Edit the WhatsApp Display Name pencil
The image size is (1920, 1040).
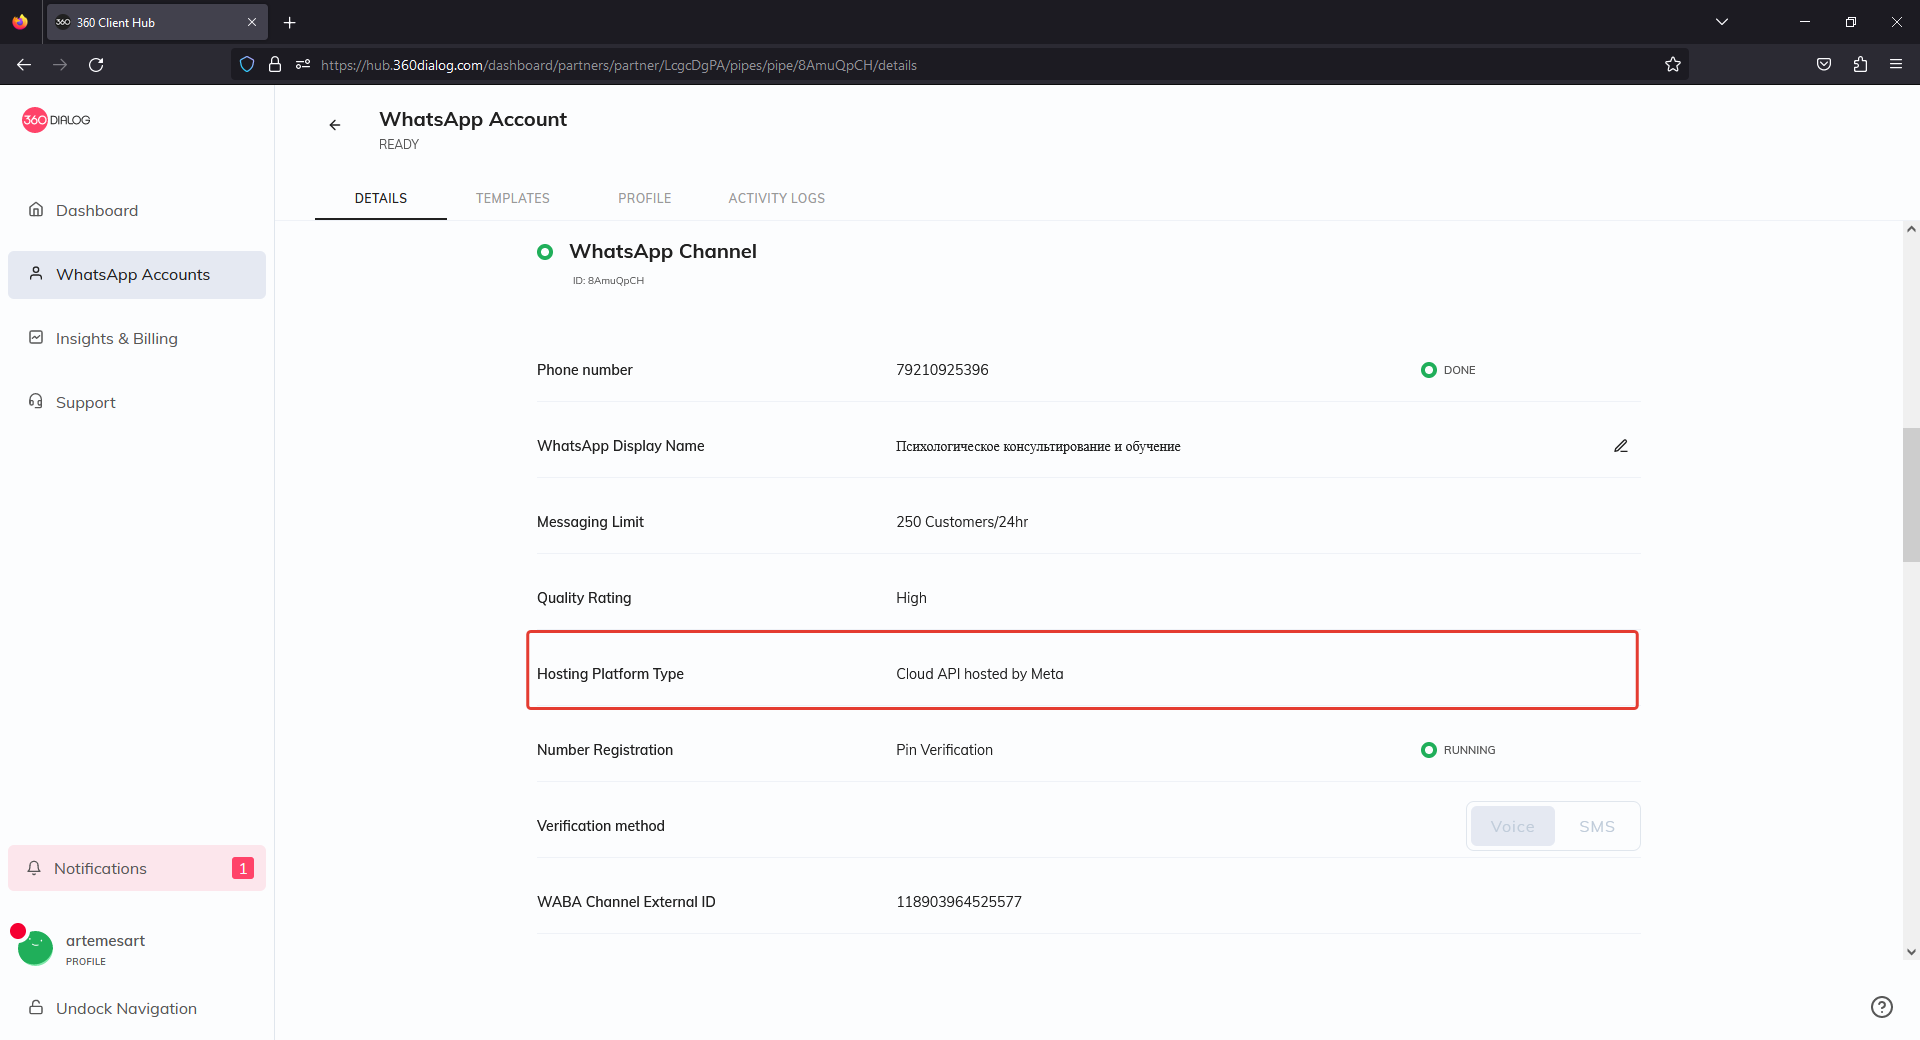point(1621,446)
